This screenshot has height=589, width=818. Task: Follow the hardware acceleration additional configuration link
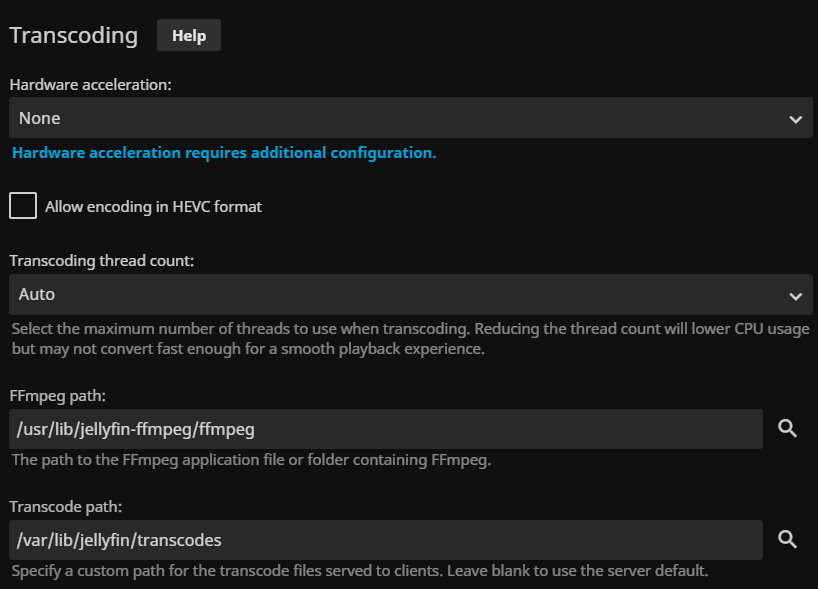click(224, 153)
